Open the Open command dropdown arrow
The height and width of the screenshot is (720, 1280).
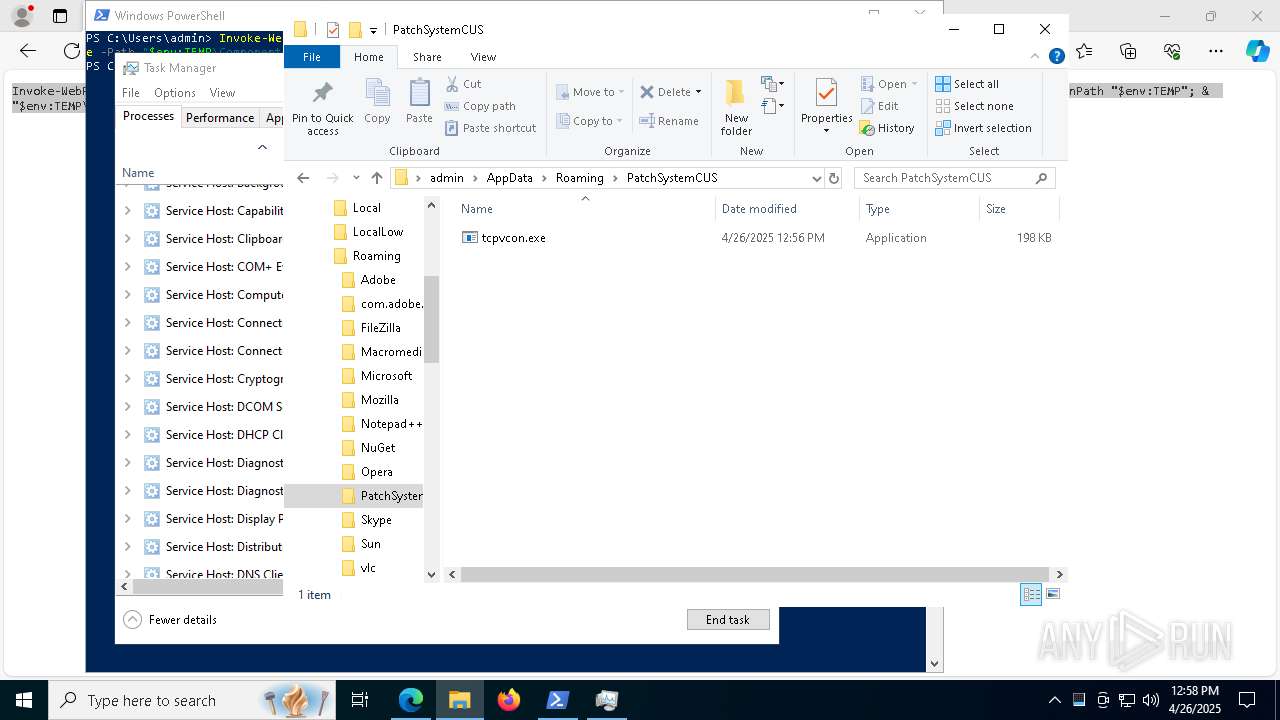coord(914,84)
